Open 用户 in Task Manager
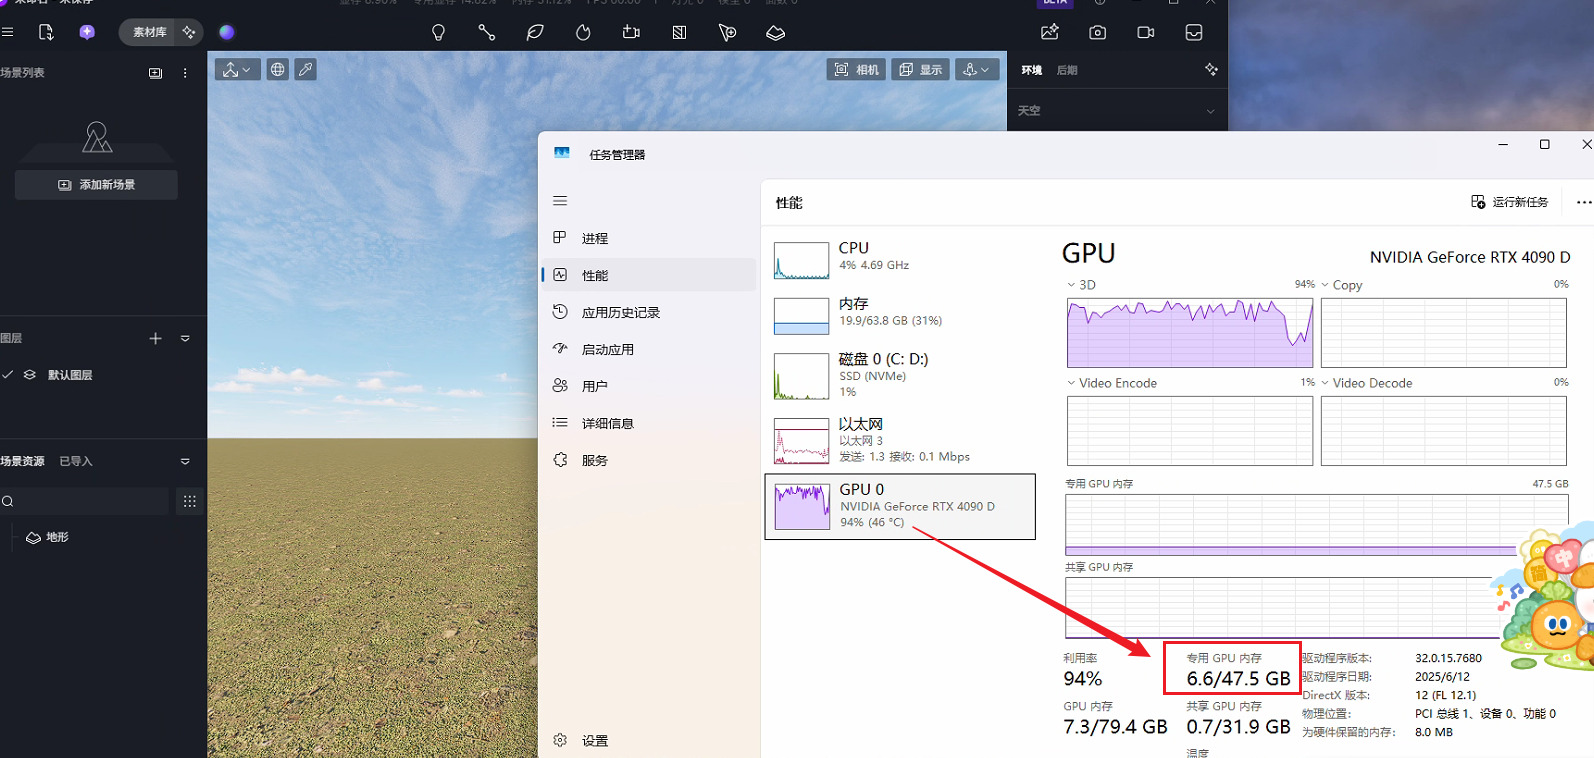The height and width of the screenshot is (758, 1594). pos(649,386)
